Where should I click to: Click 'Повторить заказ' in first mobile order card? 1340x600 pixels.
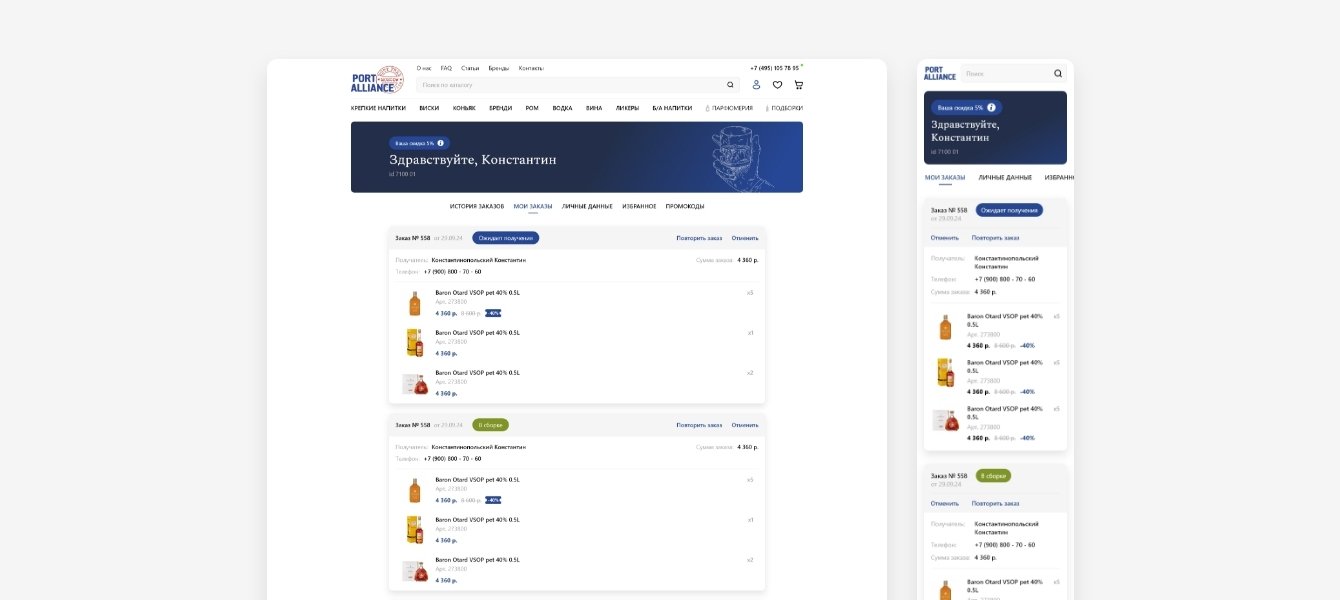995,238
